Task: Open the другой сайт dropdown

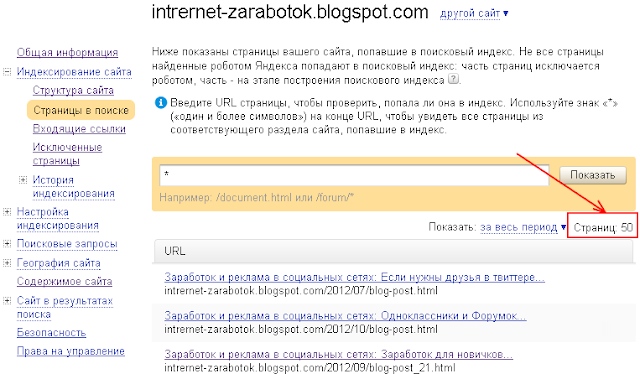Action: (474, 13)
